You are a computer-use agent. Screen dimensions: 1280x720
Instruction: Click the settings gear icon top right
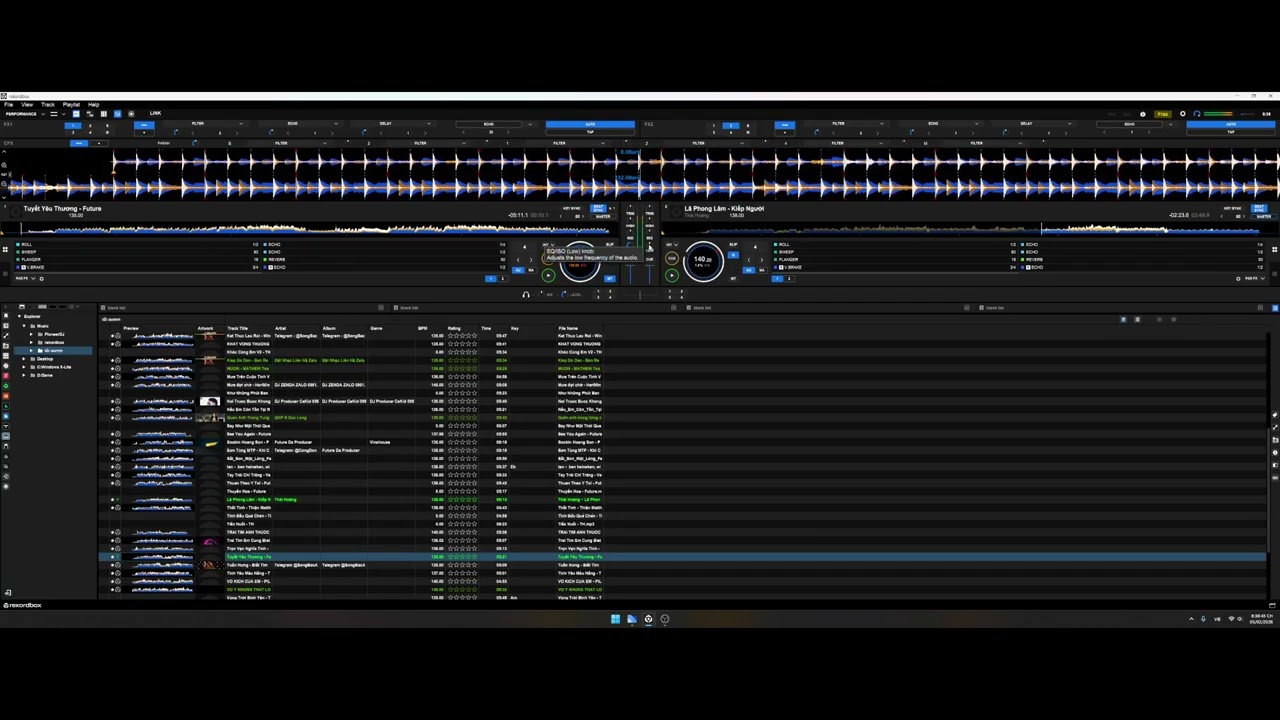(1182, 114)
